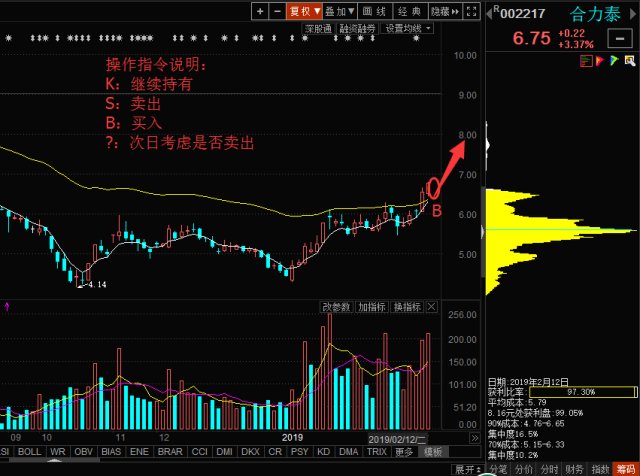Open 更多 more indicators tab
Viewport: 640px width, 476px height.
pos(404,452)
